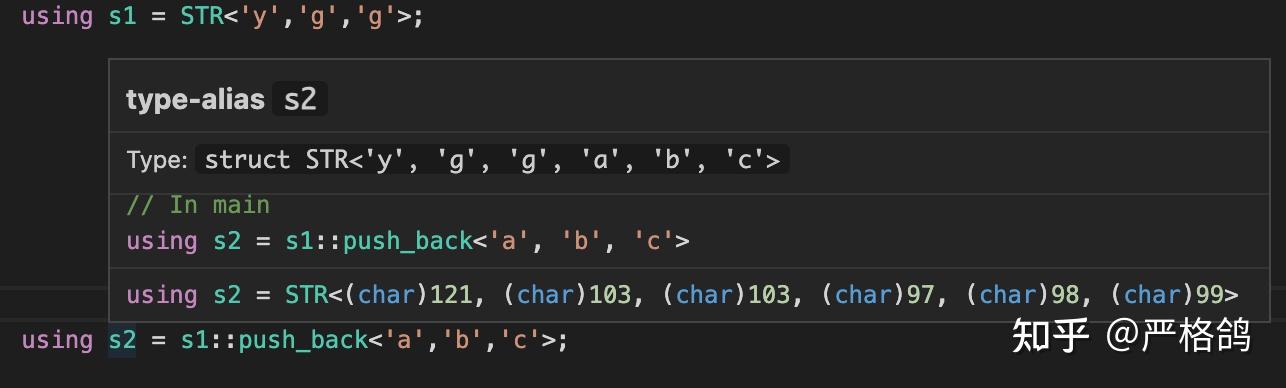Image resolution: width=1286 pixels, height=388 pixels.
Task: Click the s1 alias name in first line
Action: point(122,17)
